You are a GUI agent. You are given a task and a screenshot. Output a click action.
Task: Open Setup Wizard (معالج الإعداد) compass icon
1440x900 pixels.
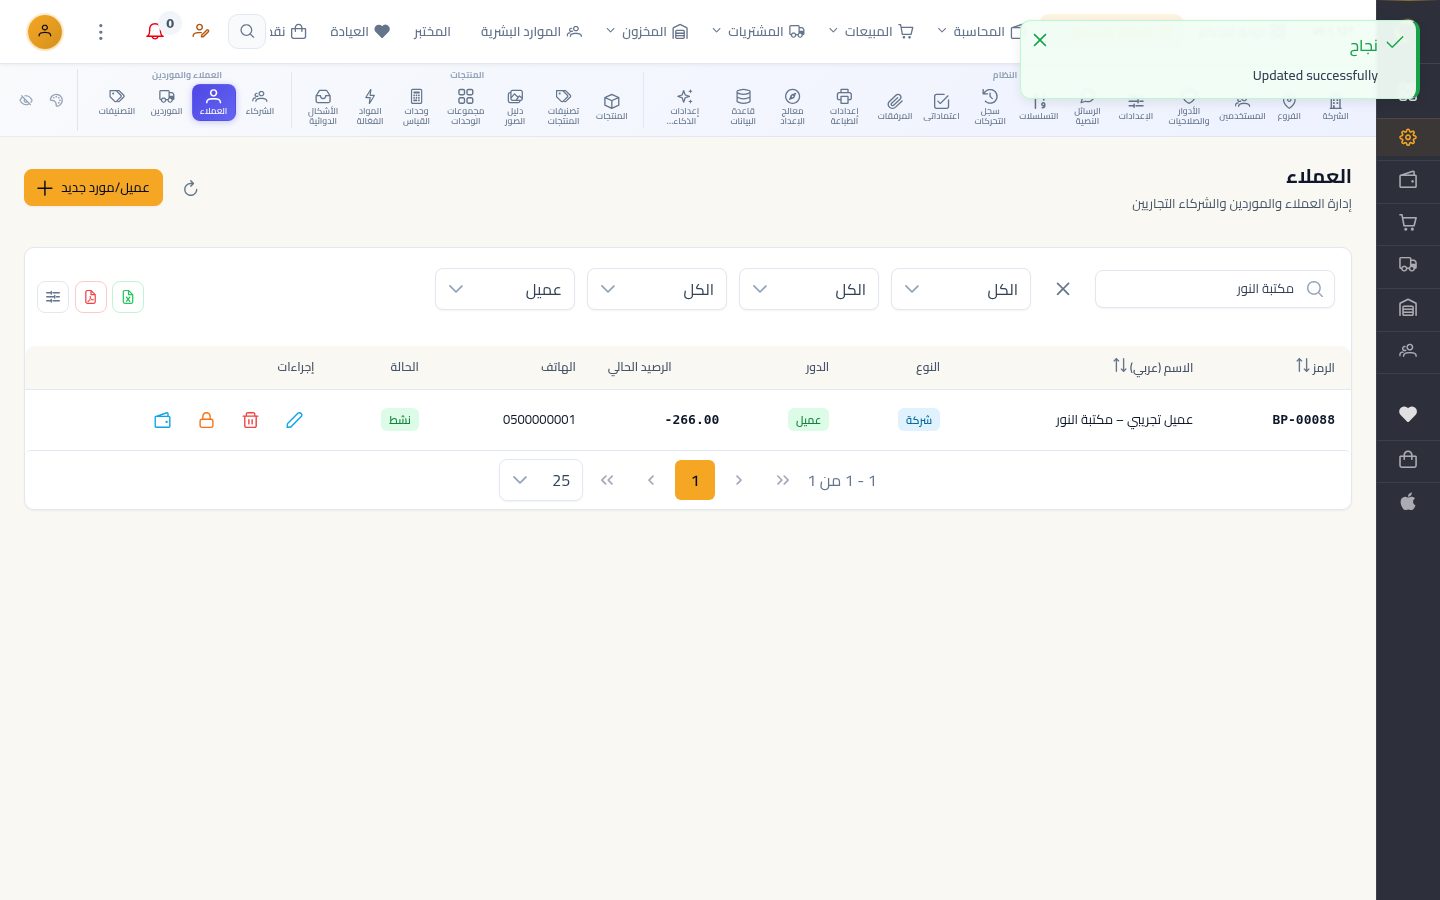(792, 106)
